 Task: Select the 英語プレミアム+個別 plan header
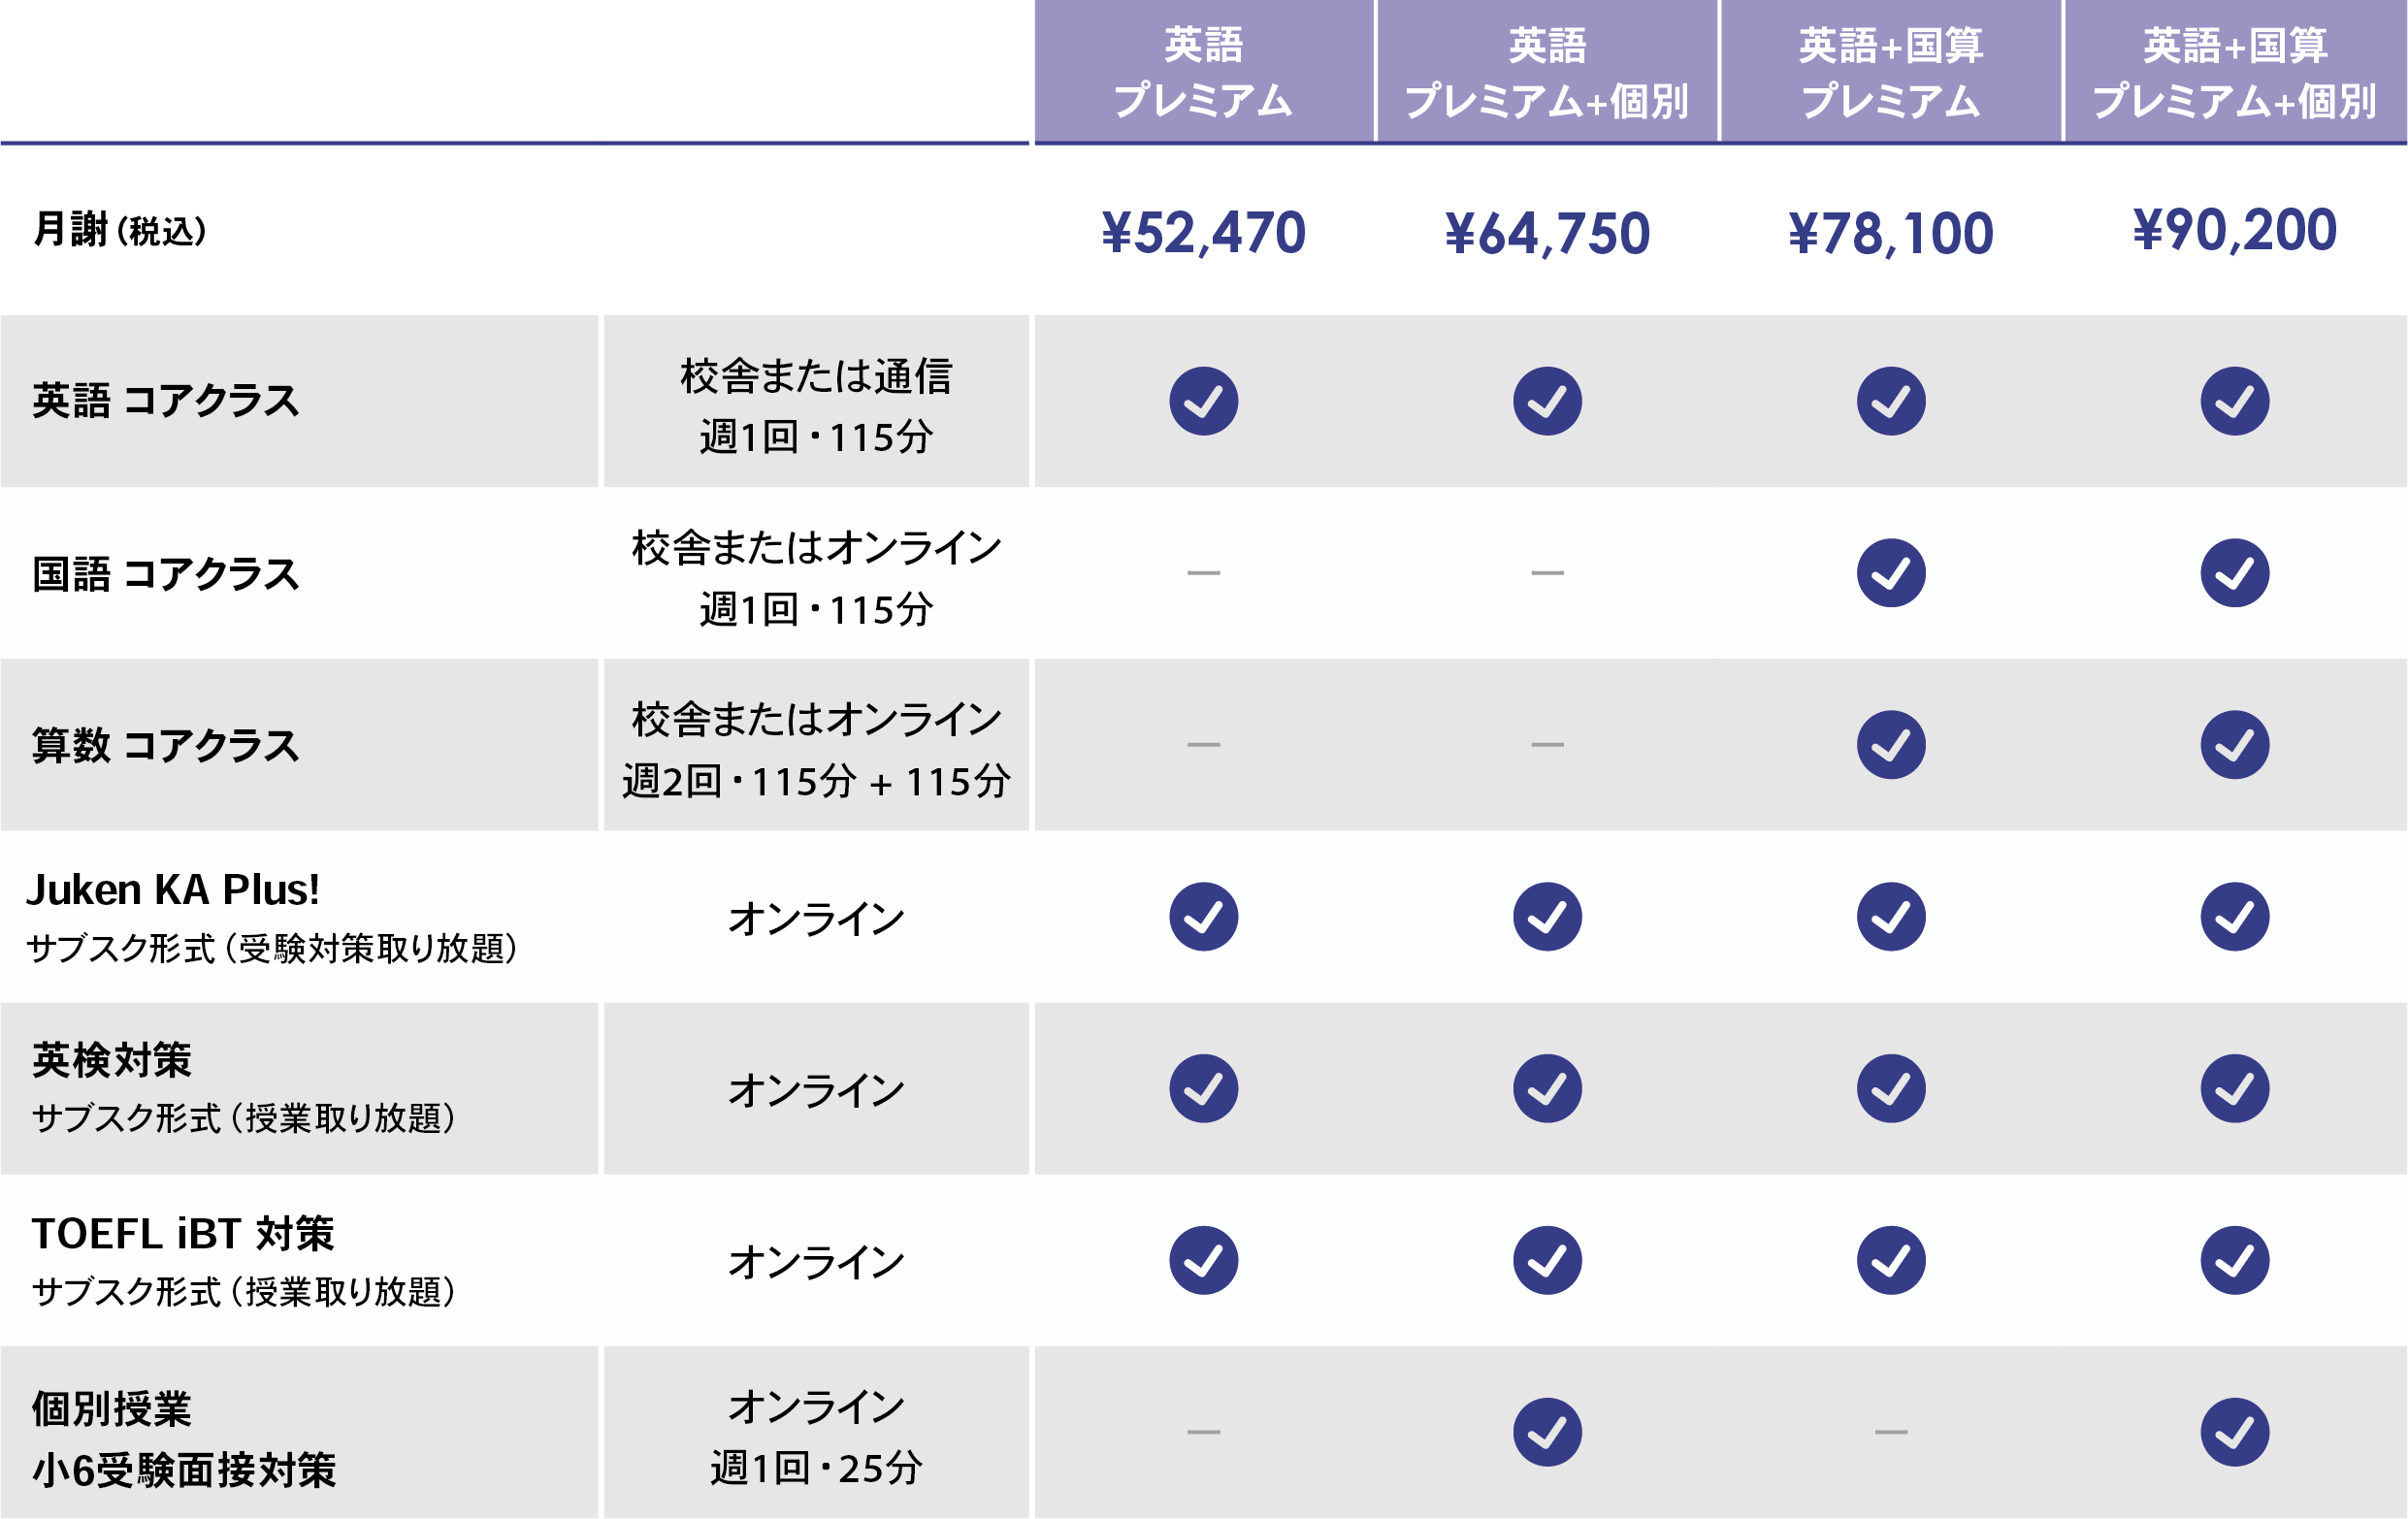(1546, 72)
